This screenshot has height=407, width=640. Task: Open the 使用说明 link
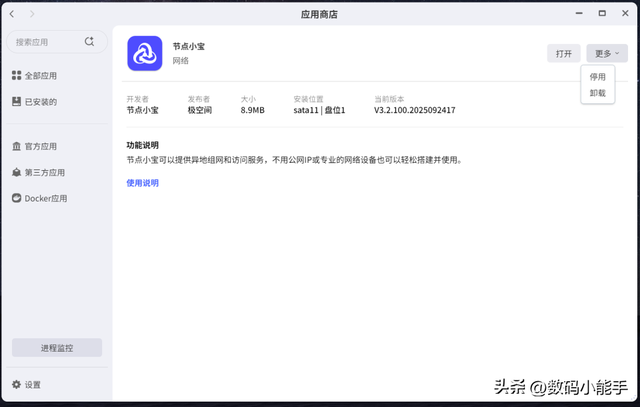[x=142, y=183]
